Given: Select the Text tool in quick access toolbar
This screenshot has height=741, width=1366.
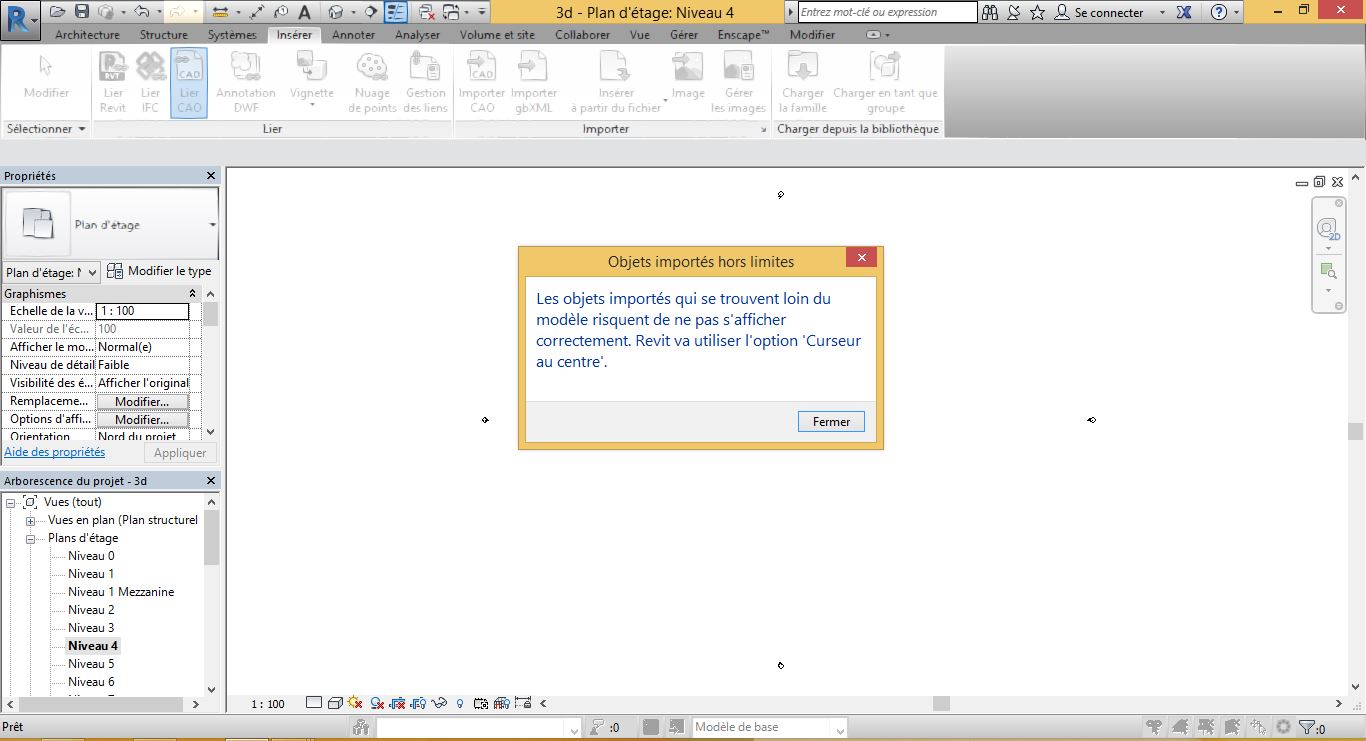Looking at the screenshot, I should point(304,12).
